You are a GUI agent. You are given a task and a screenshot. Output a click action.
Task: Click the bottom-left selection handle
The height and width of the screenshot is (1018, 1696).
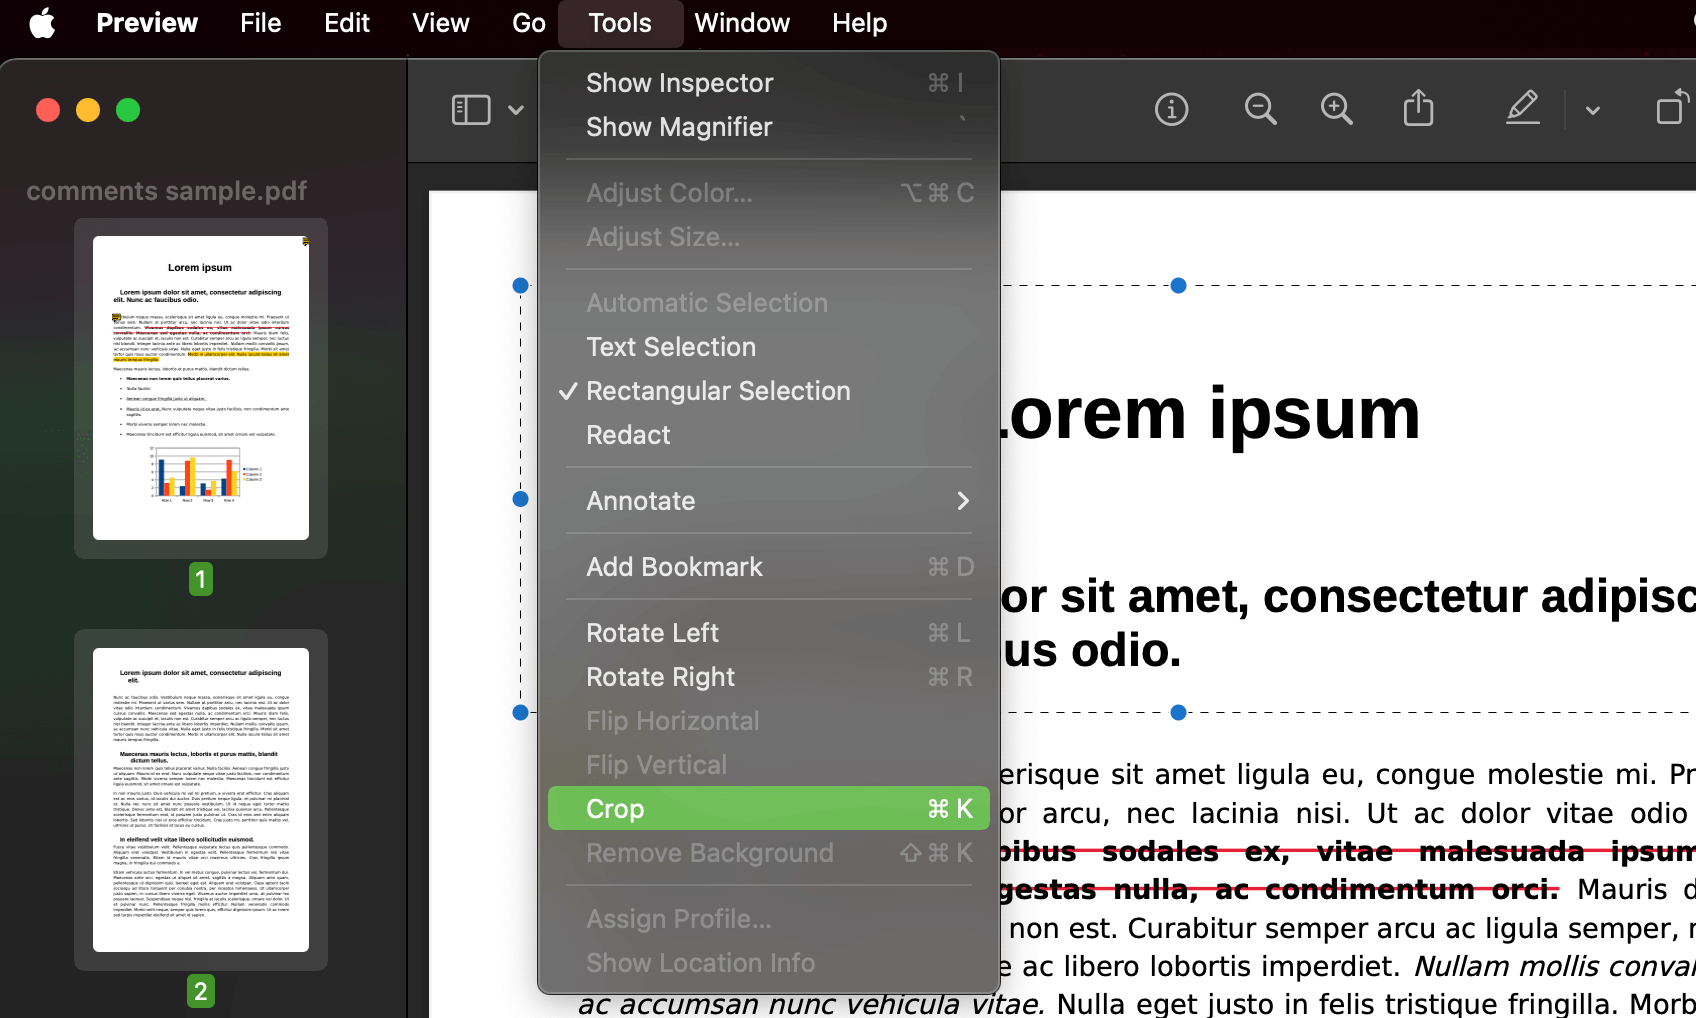[520, 713]
